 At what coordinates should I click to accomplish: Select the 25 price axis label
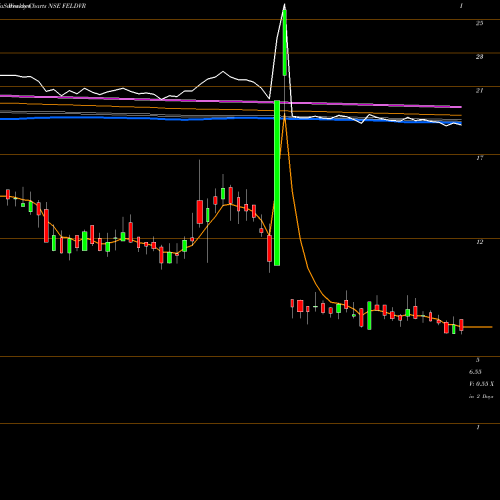click(479, 23)
